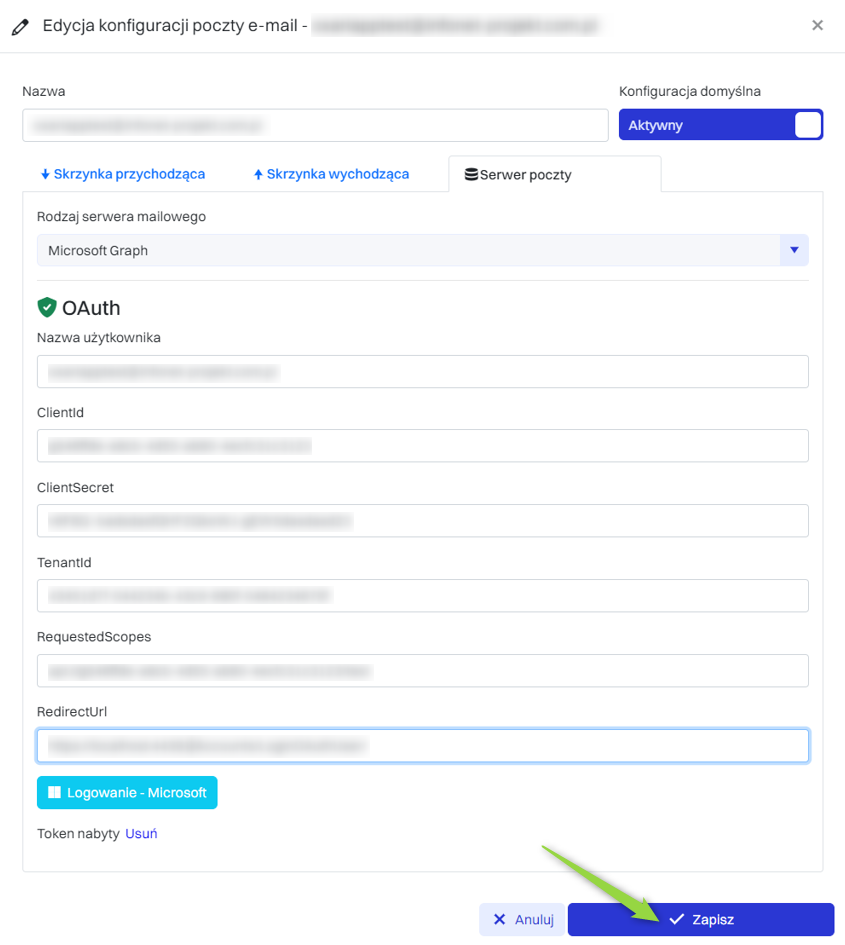This screenshot has height=945, width=845.
Task: Select the TenantId input box
Action: [422, 596]
